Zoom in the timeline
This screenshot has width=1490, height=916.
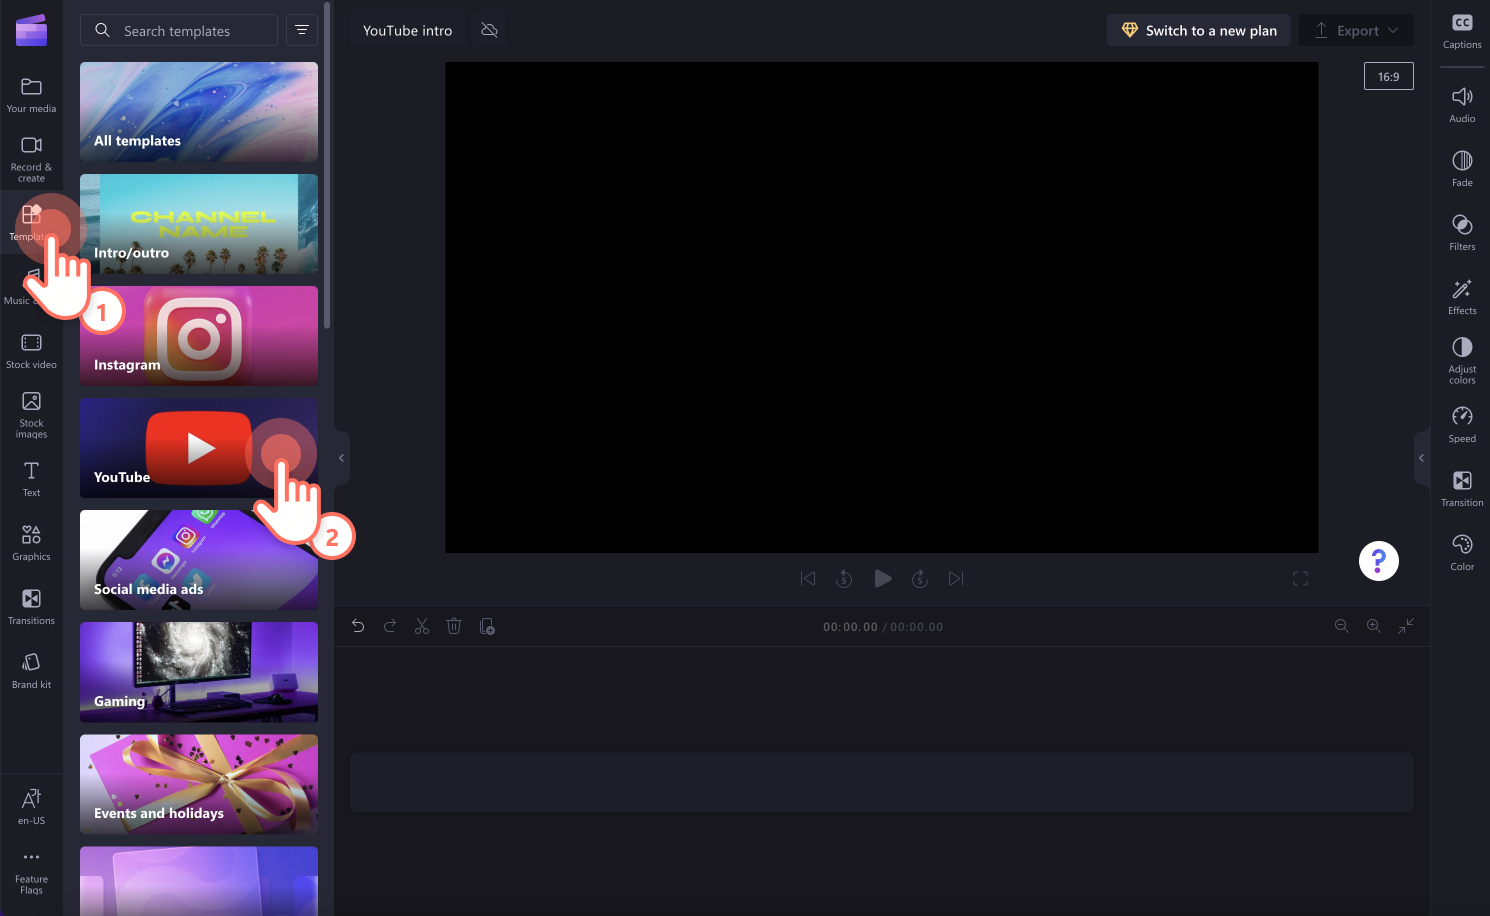1374,626
